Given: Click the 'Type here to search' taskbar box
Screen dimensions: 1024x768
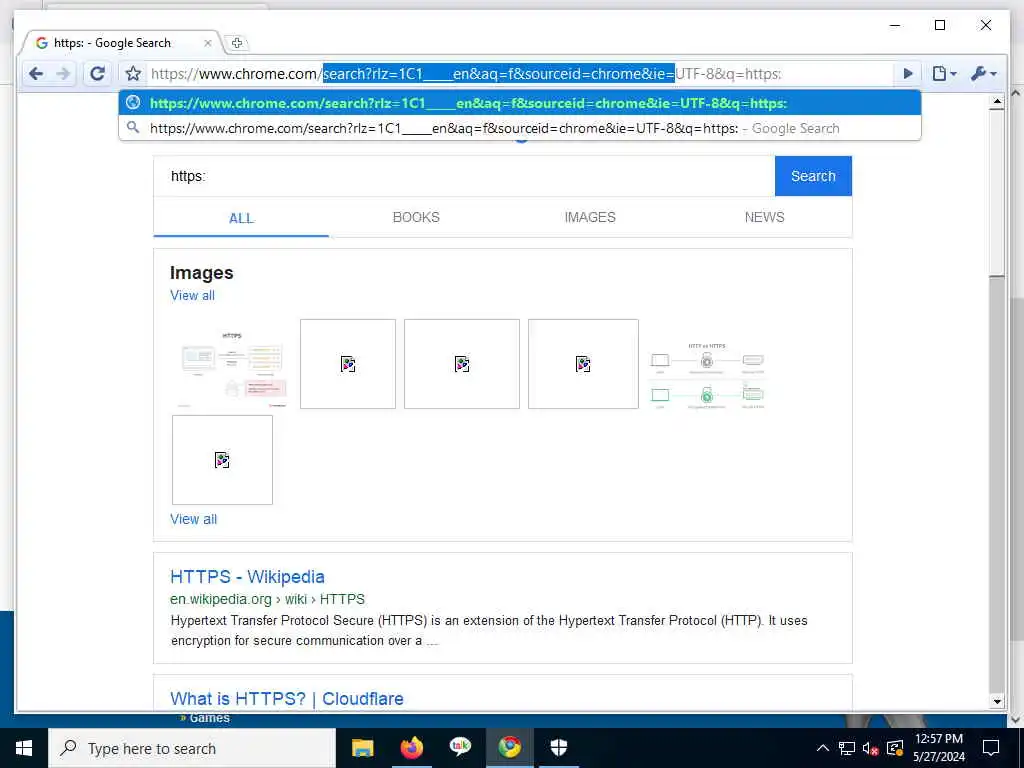Looking at the screenshot, I should [x=192, y=748].
